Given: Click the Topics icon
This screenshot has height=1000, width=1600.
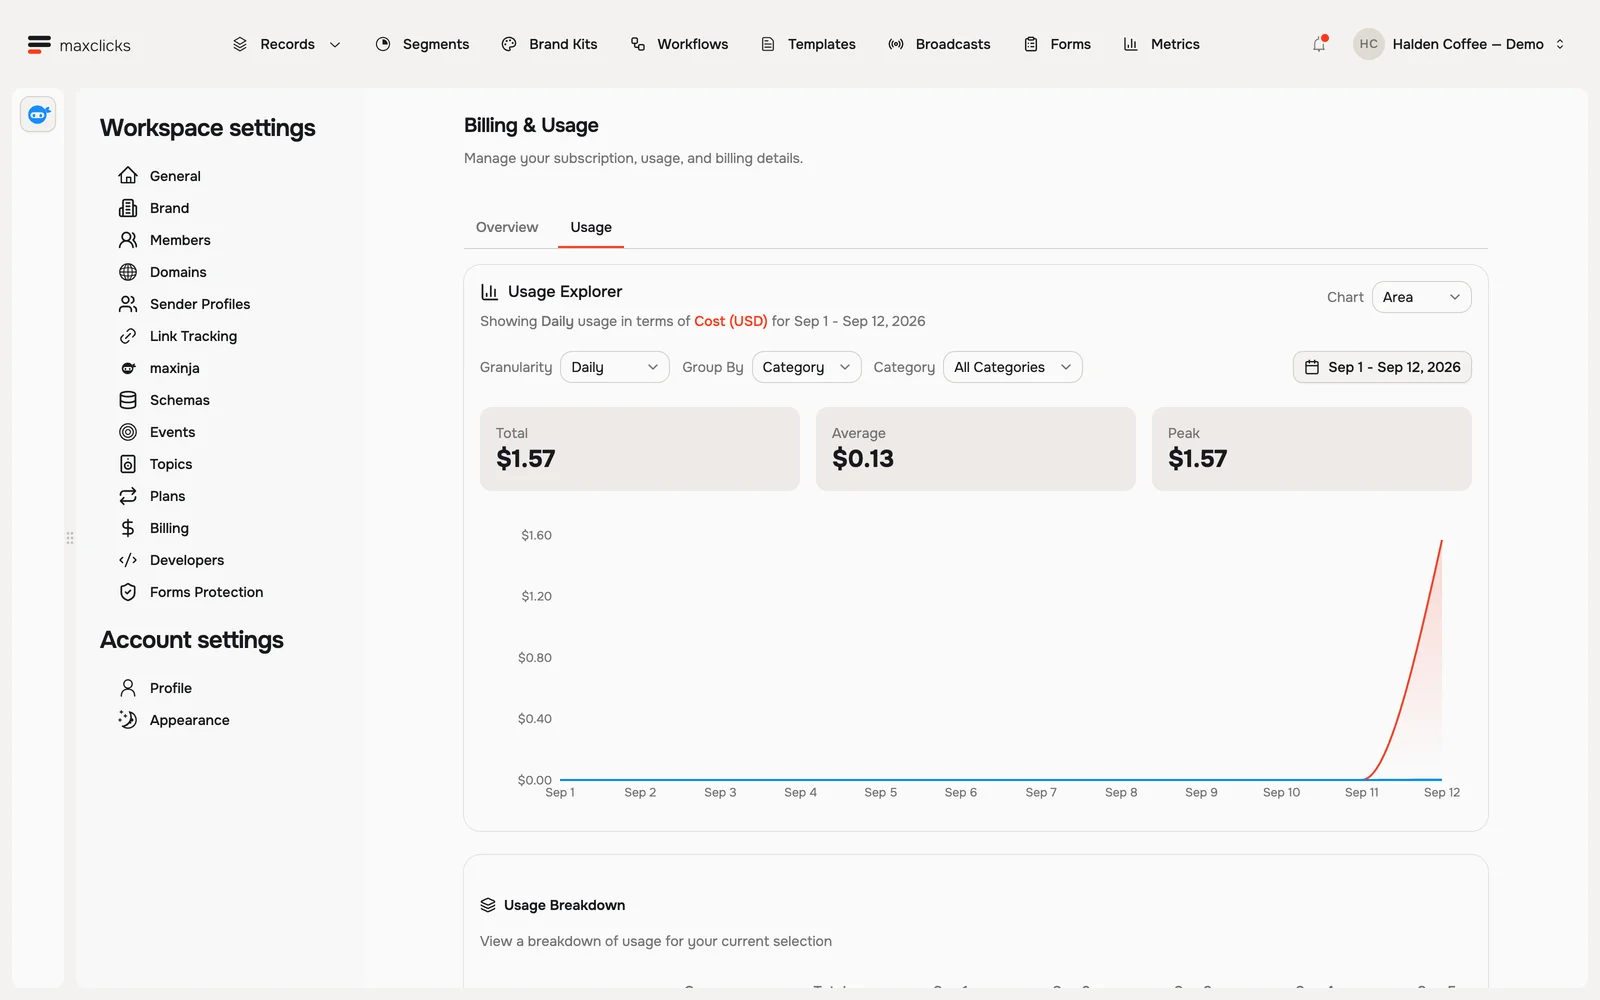Looking at the screenshot, I should tap(128, 464).
